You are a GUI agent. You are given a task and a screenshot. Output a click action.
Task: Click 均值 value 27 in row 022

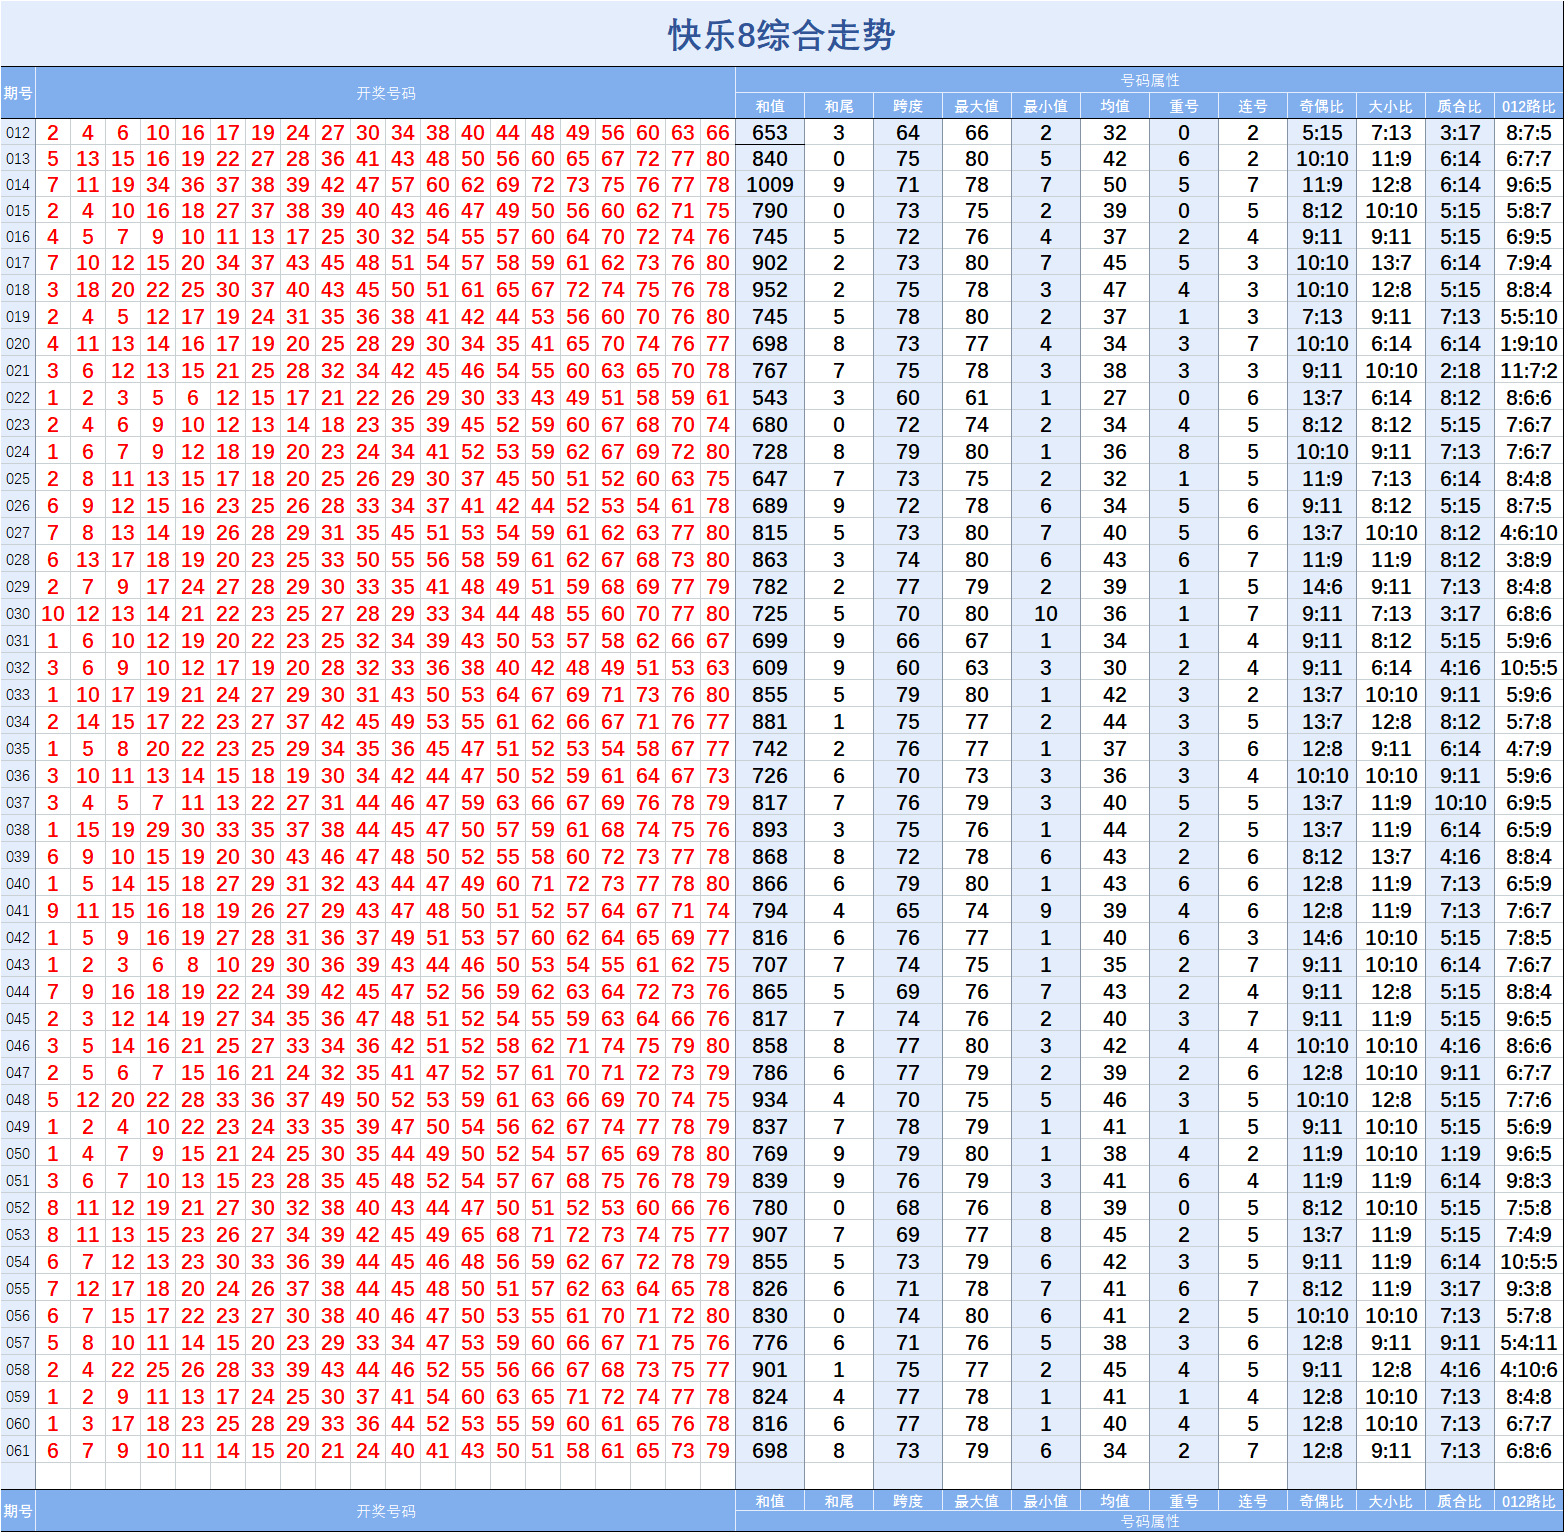point(1115,398)
